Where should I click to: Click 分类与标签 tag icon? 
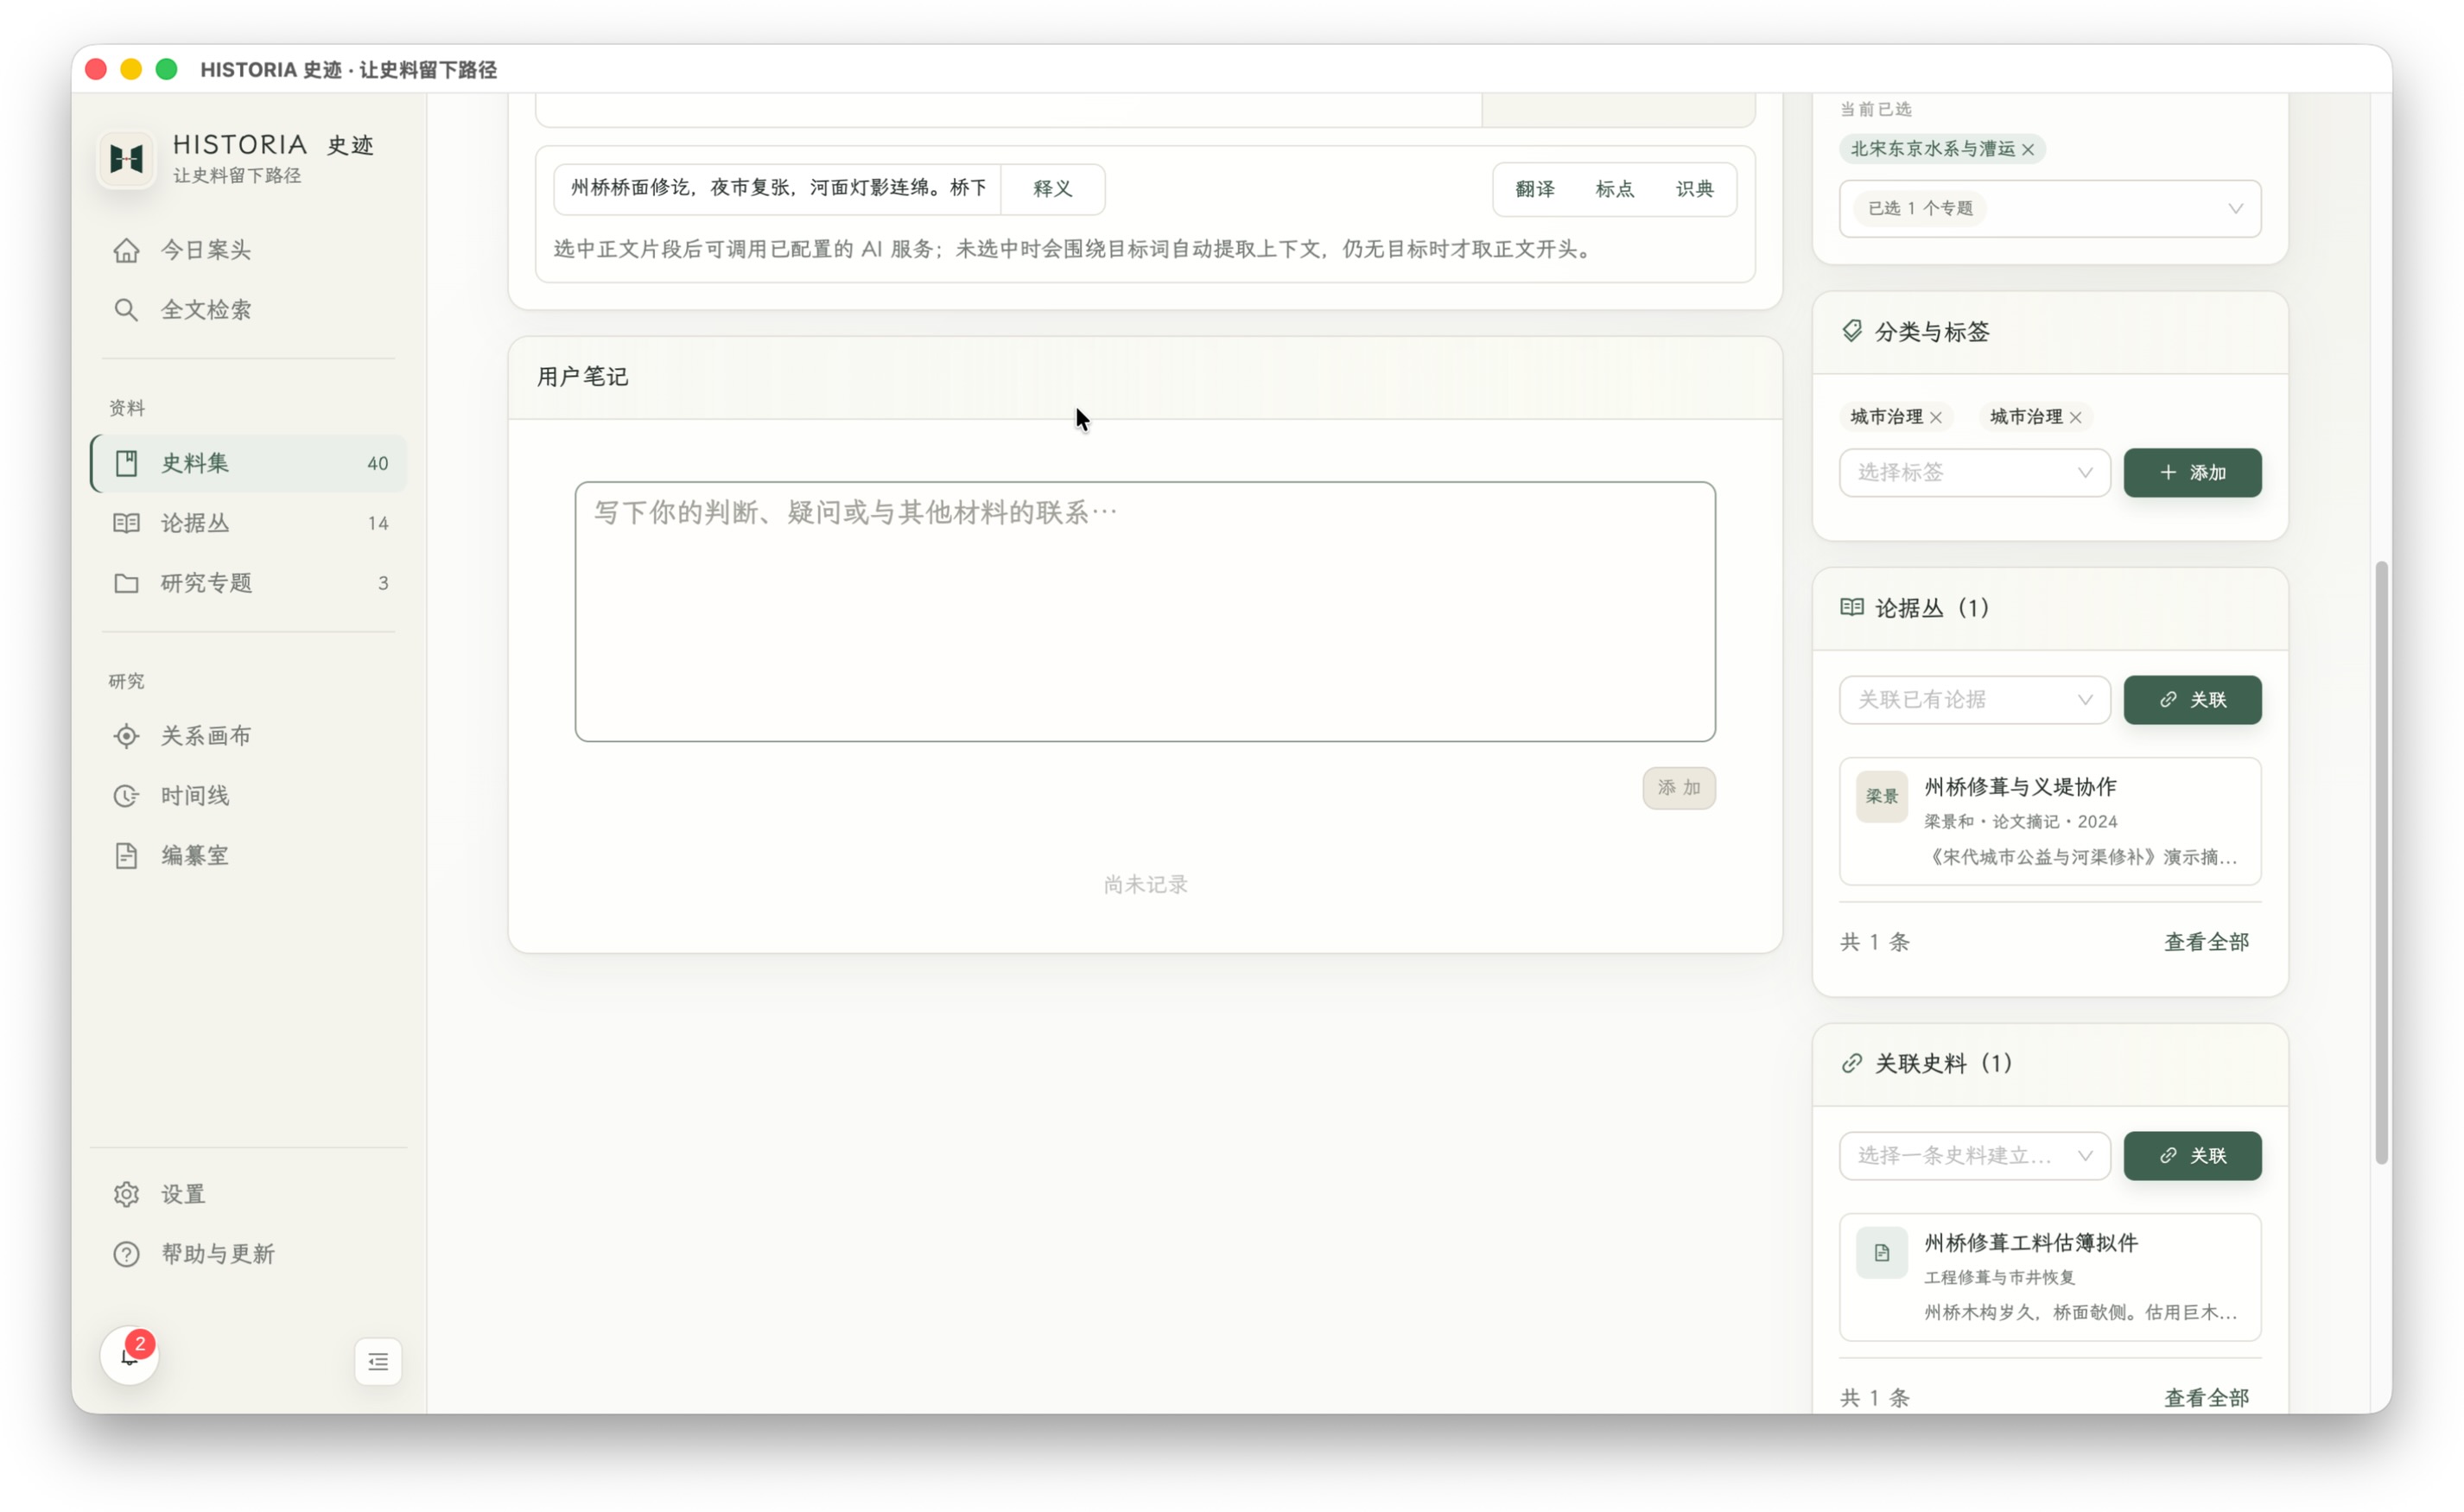click(1852, 331)
